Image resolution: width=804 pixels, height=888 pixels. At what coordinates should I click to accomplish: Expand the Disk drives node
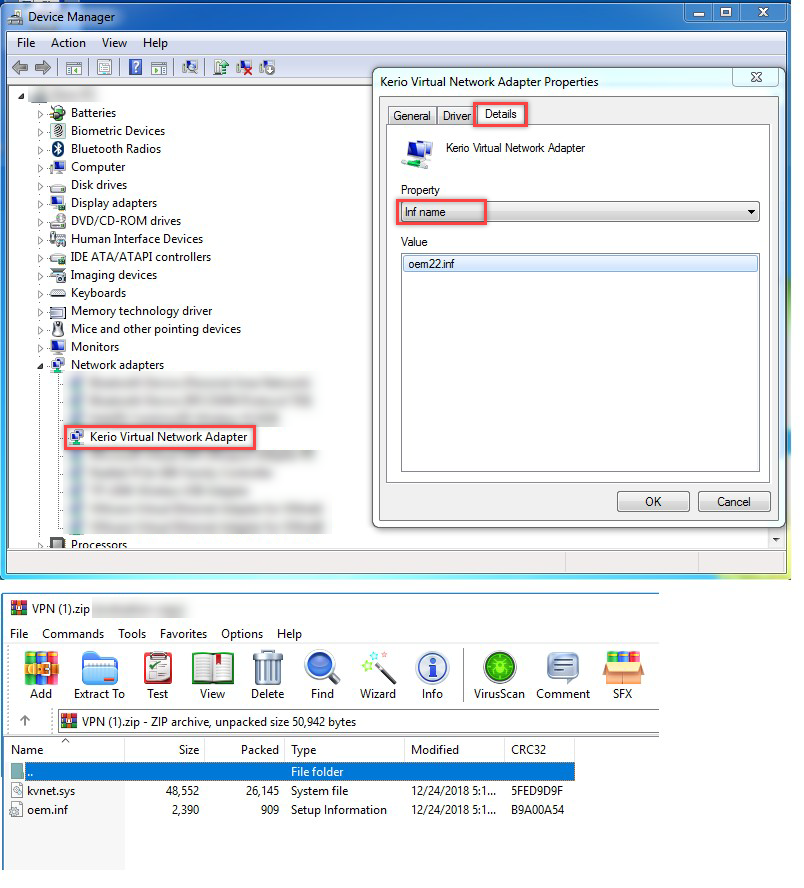[x=40, y=186]
